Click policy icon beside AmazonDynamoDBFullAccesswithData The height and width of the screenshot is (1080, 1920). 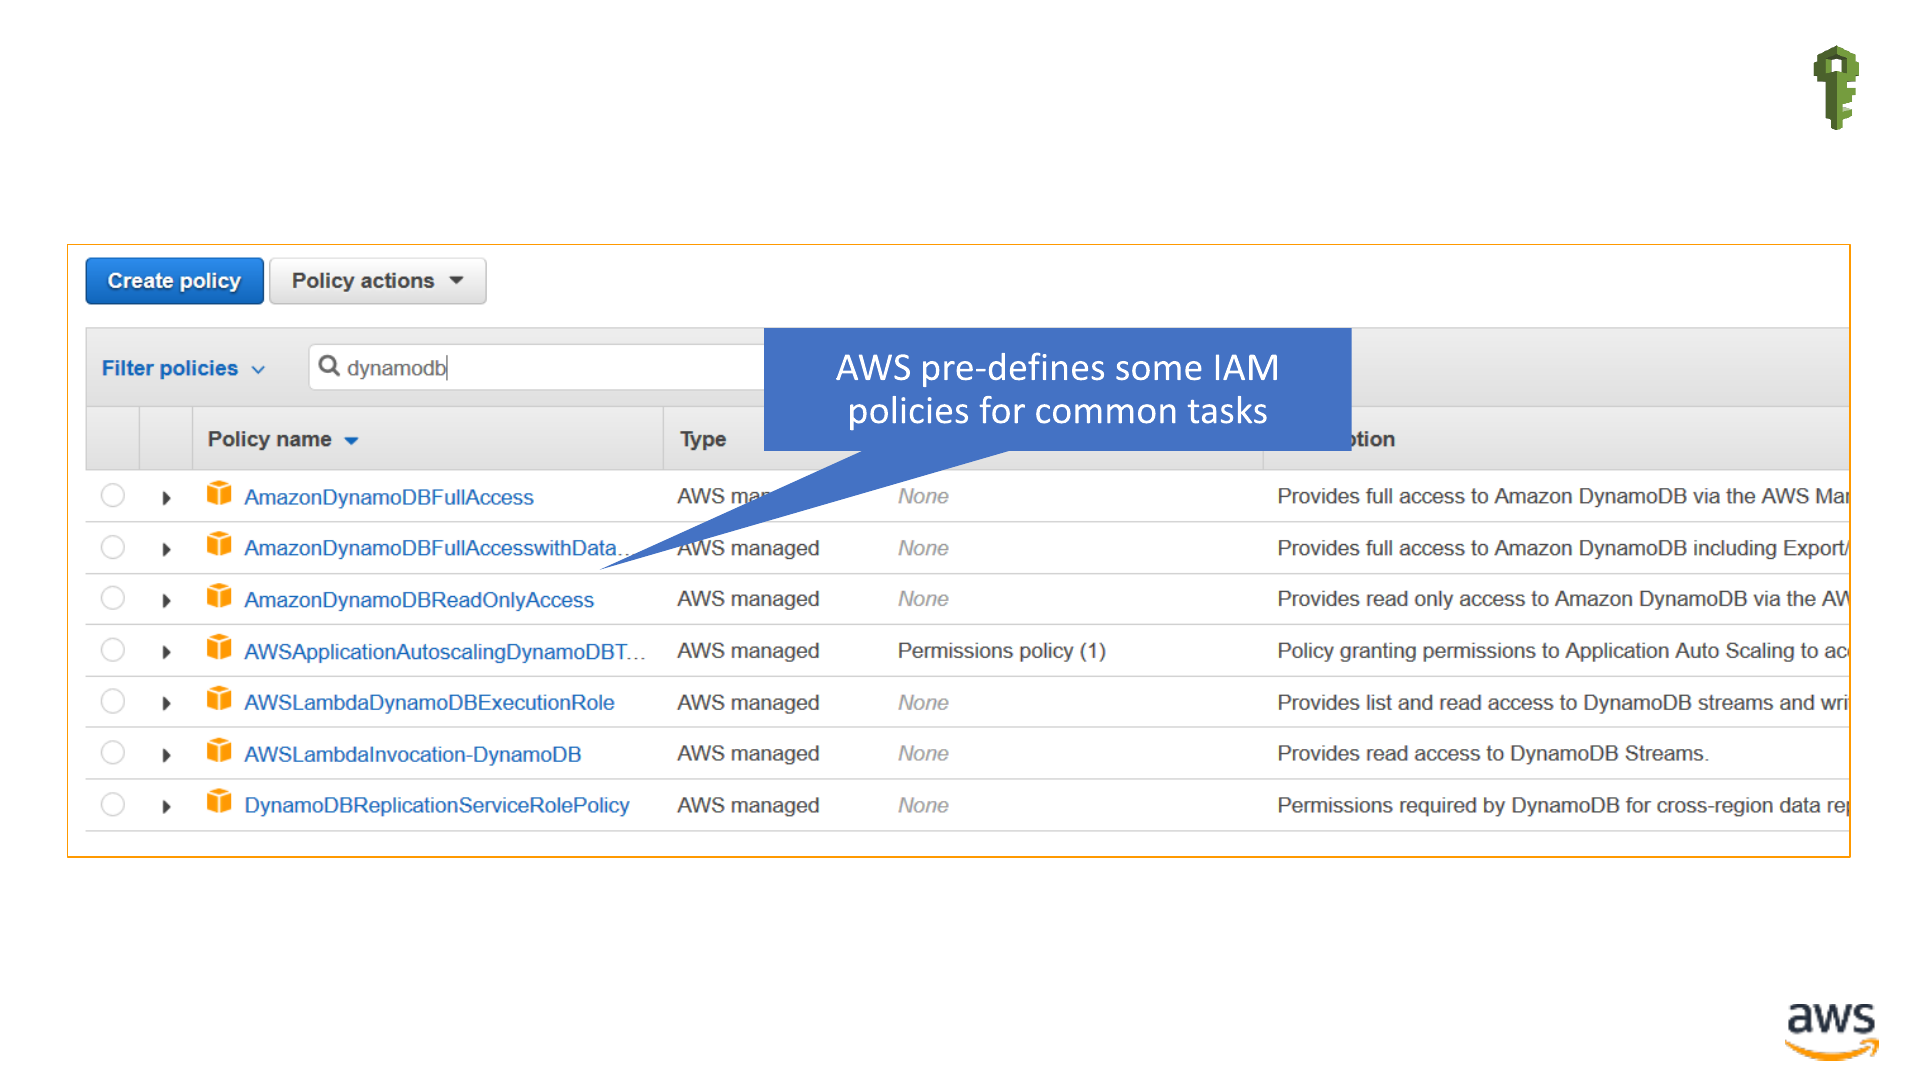click(219, 545)
